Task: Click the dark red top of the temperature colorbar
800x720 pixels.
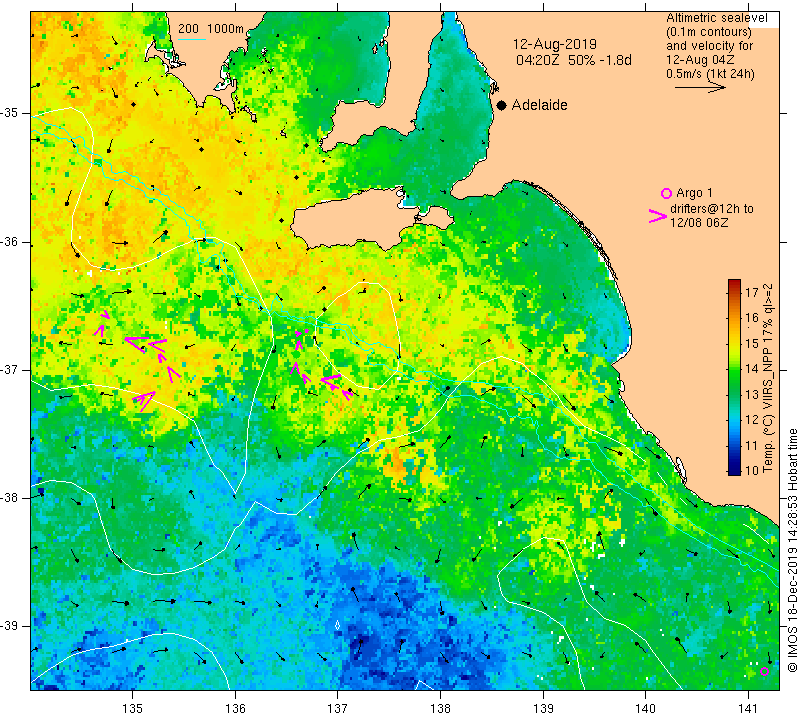Action: pyautogui.click(x=734, y=283)
